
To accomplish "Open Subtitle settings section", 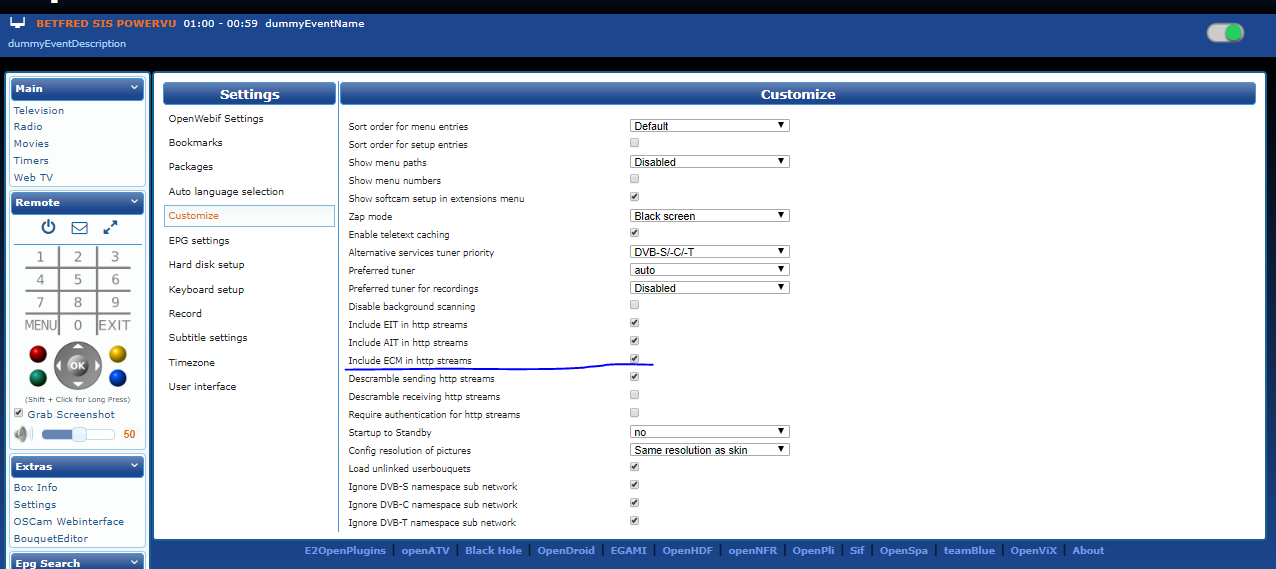I will click(208, 338).
